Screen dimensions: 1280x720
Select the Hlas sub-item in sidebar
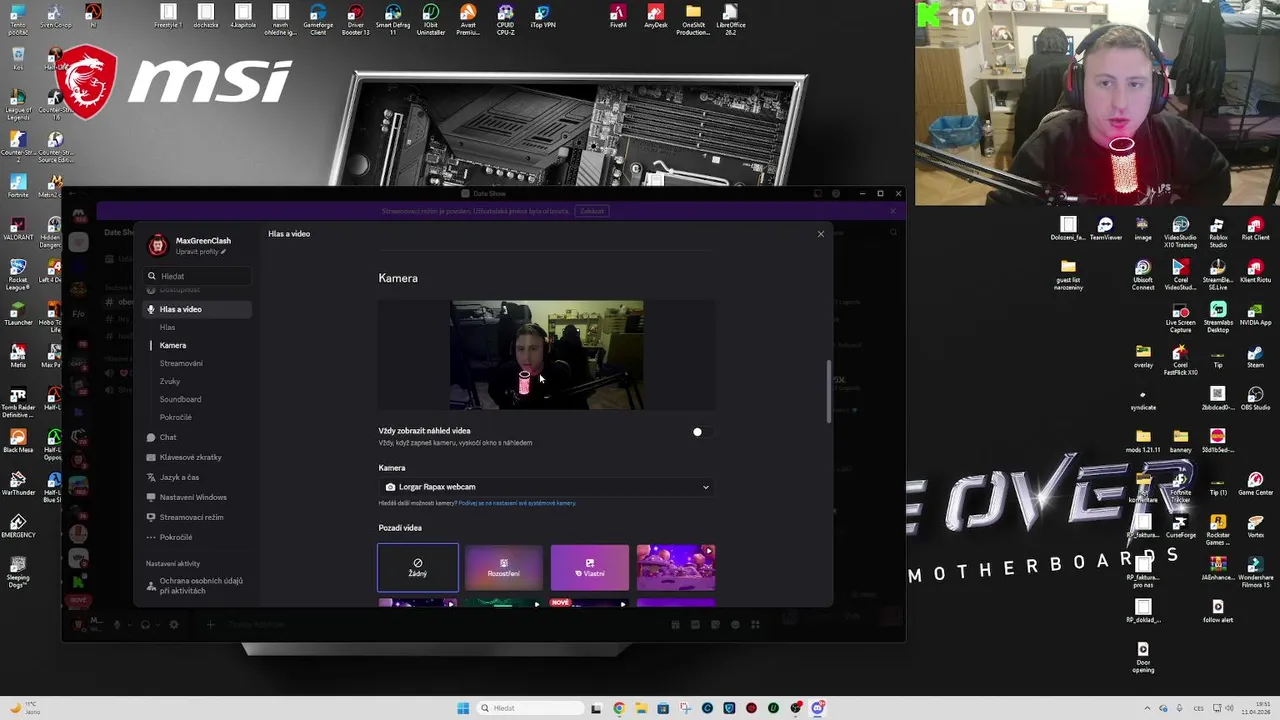pos(167,327)
